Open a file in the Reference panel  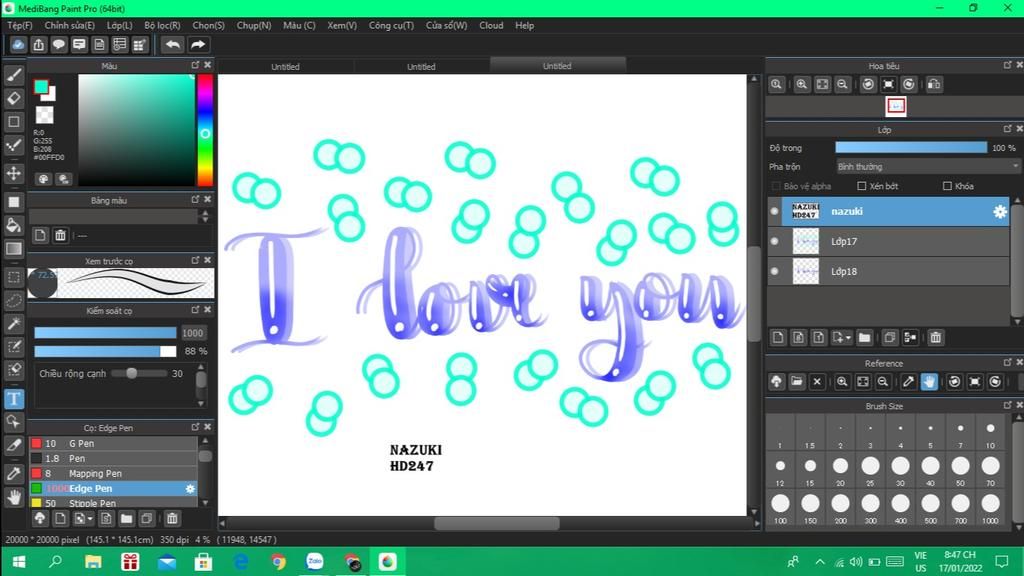797,381
